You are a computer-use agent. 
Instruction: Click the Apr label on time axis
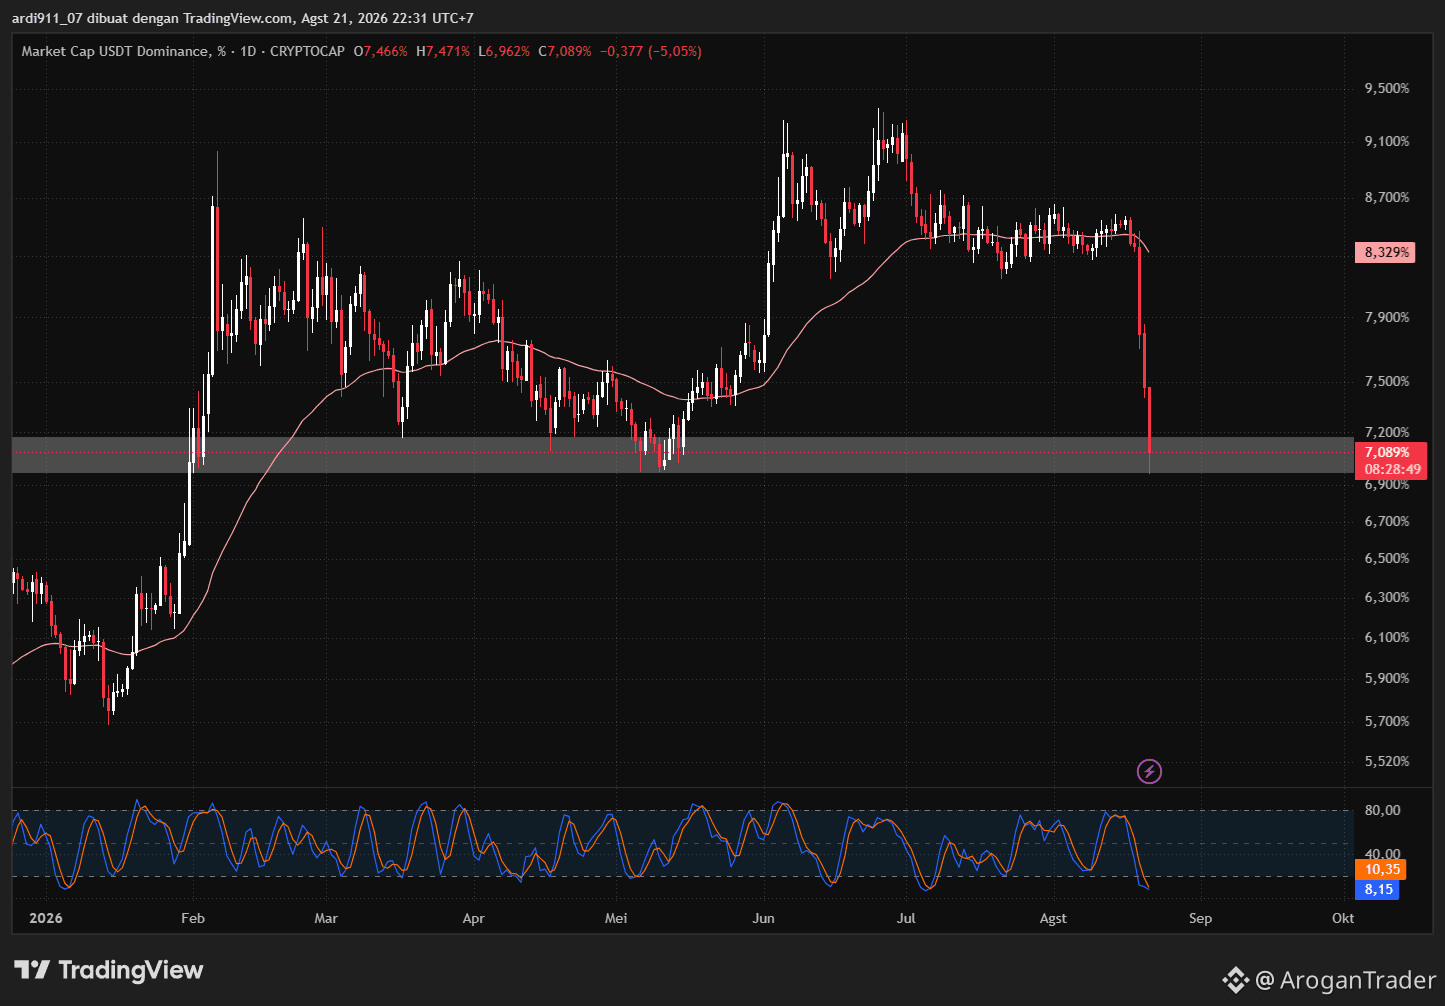(474, 918)
